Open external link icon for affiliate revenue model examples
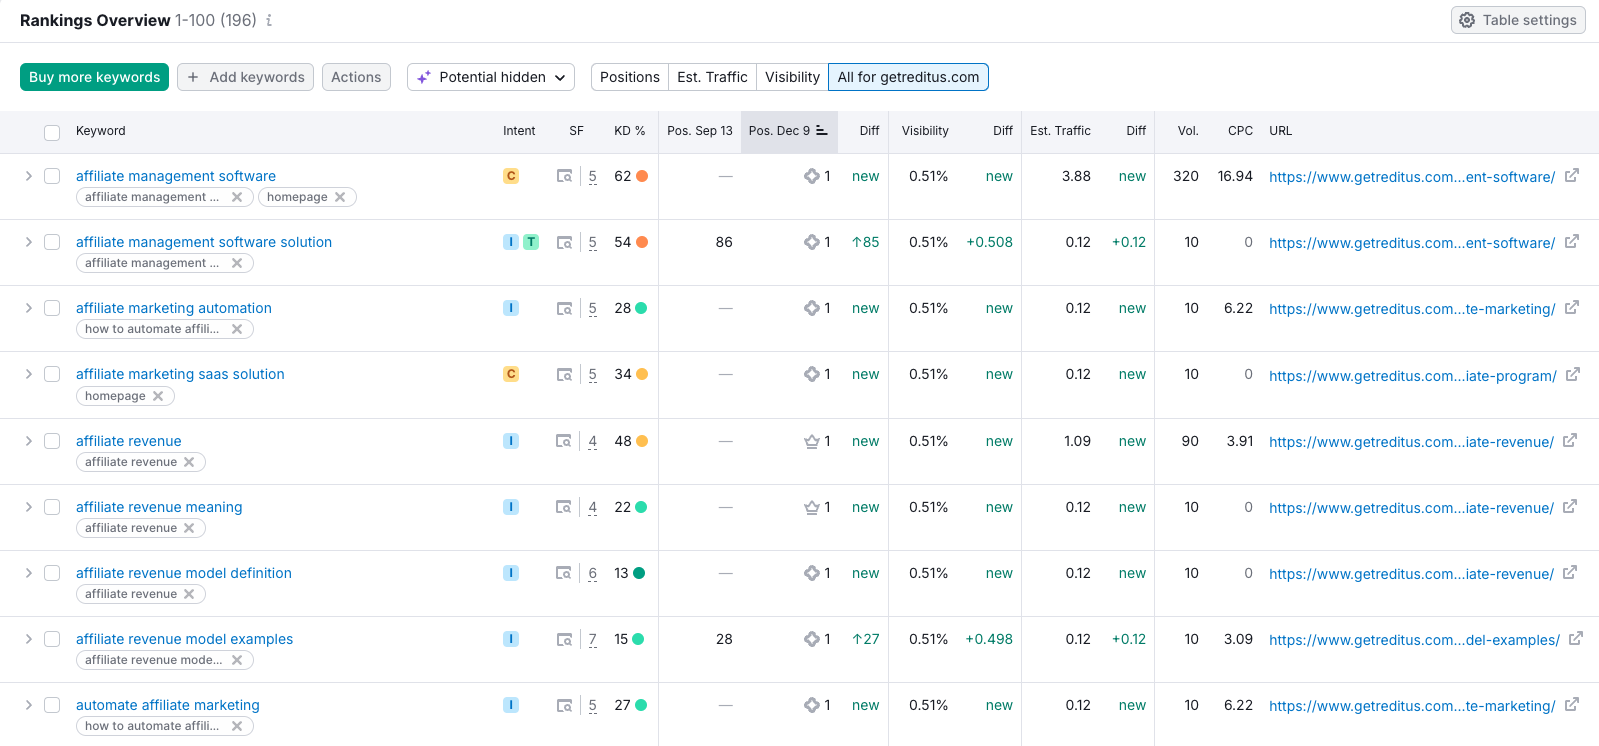This screenshot has height=746, width=1599. [x=1576, y=639]
